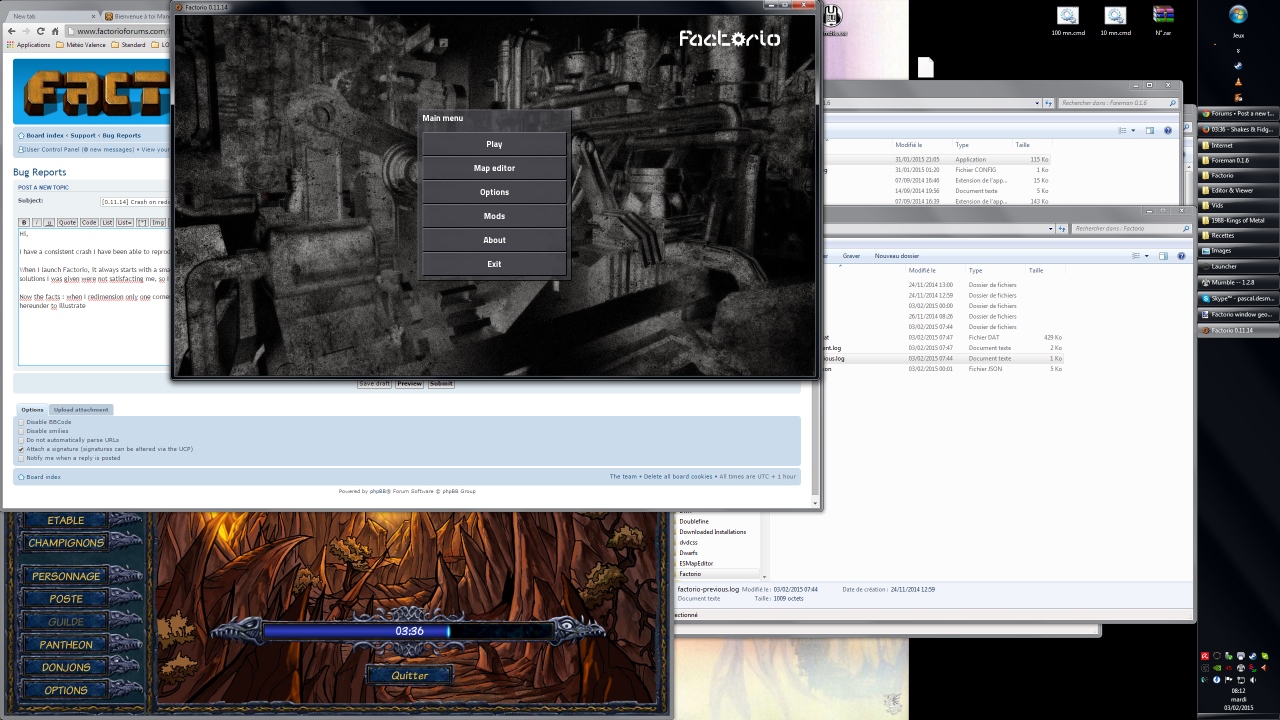
Task: Select Downloaded Installations folder in tree
Action: pos(713,532)
